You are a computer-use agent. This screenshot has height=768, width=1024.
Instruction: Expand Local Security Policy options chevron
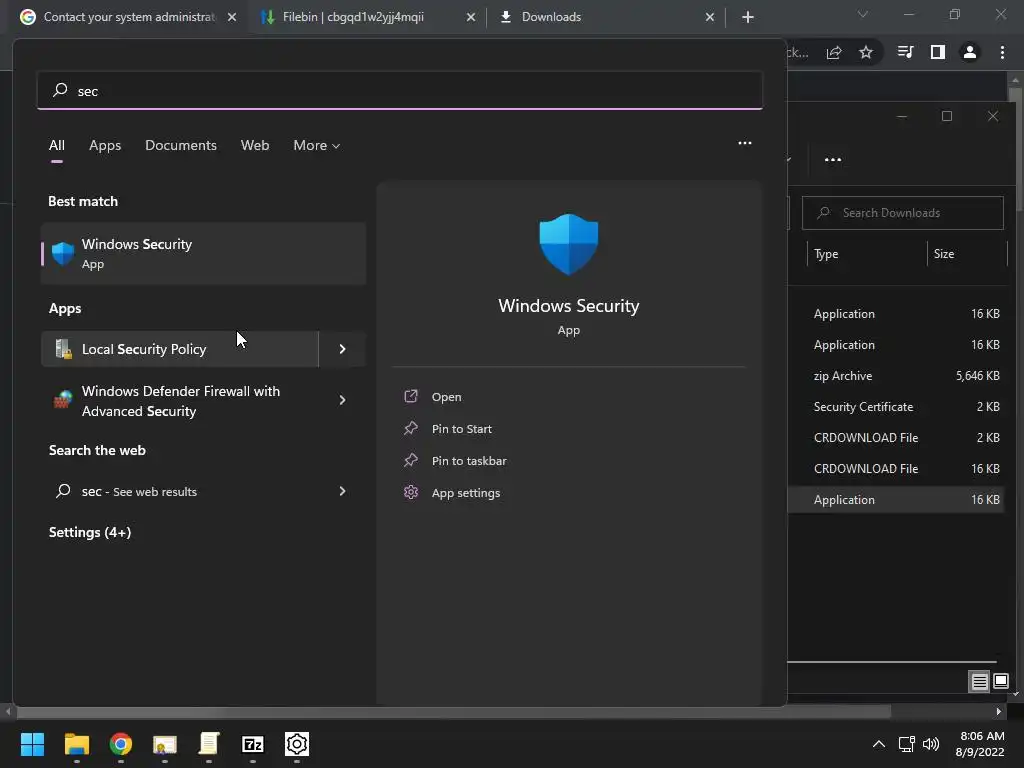coord(342,349)
